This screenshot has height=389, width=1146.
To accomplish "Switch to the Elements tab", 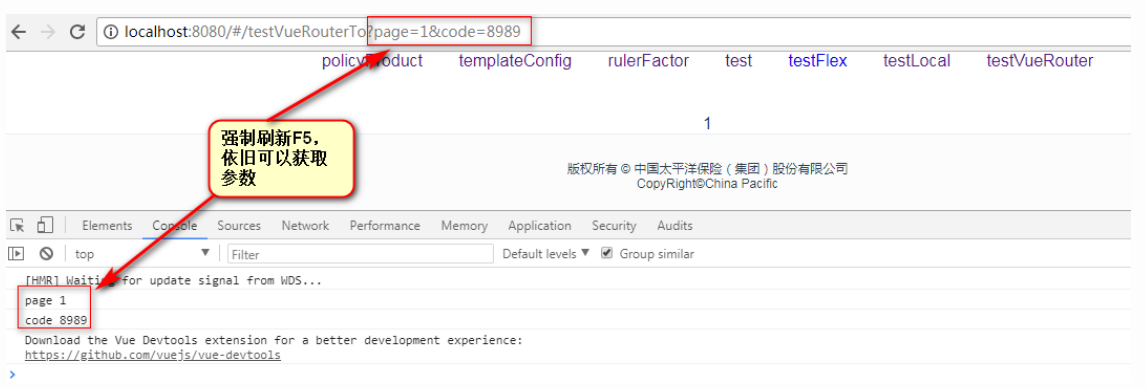I will [x=107, y=226].
